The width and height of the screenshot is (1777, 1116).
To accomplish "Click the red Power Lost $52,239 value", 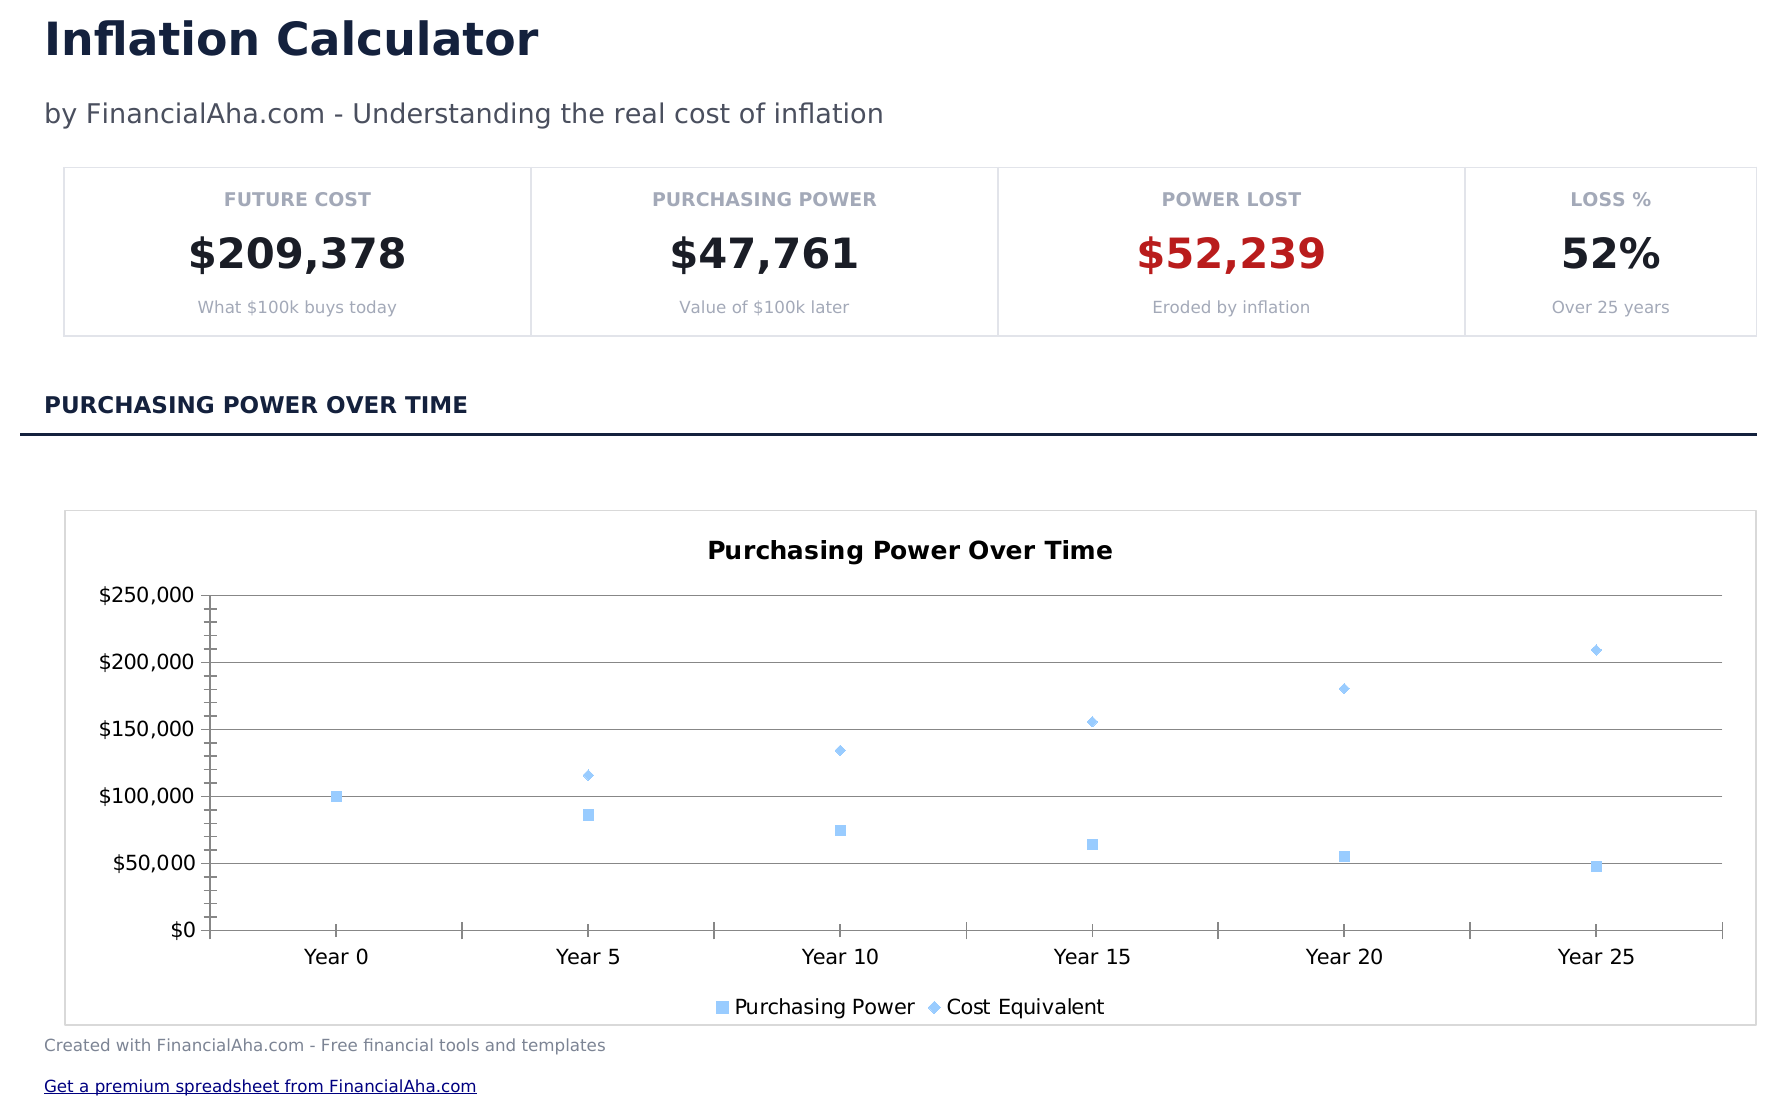I will click(x=1231, y=254).
